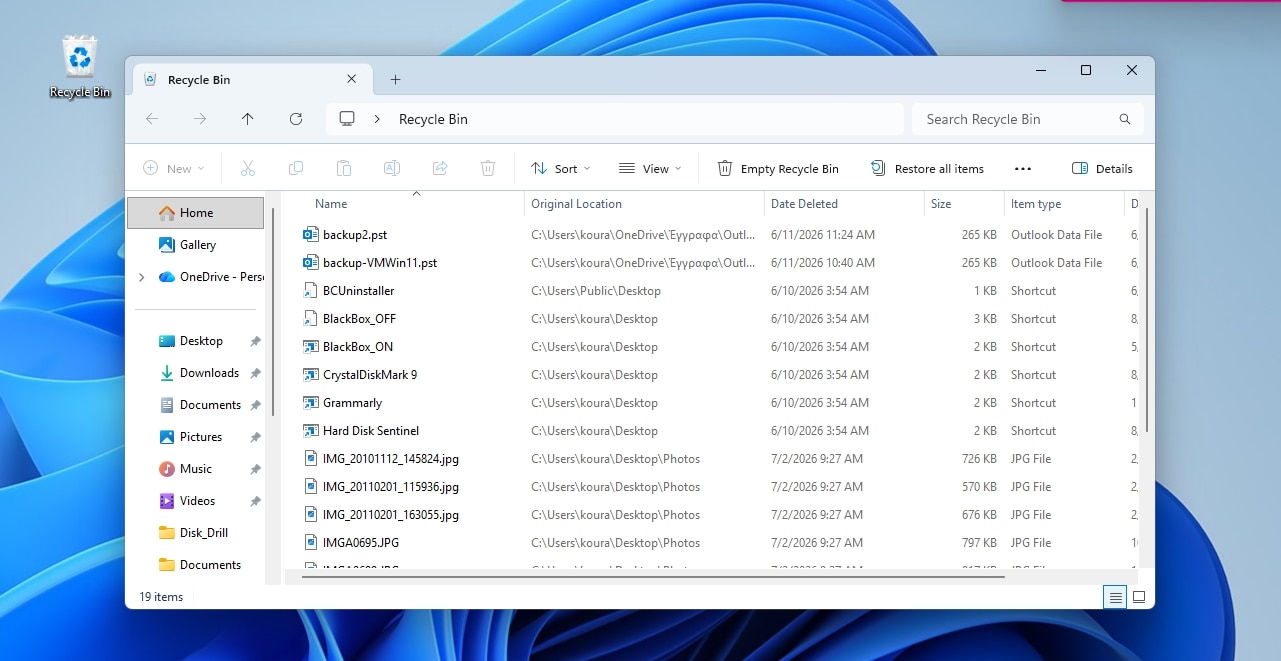Go up one level with up arrow
Viewport: 1281px width, 661px height.
tap(248, 119)
